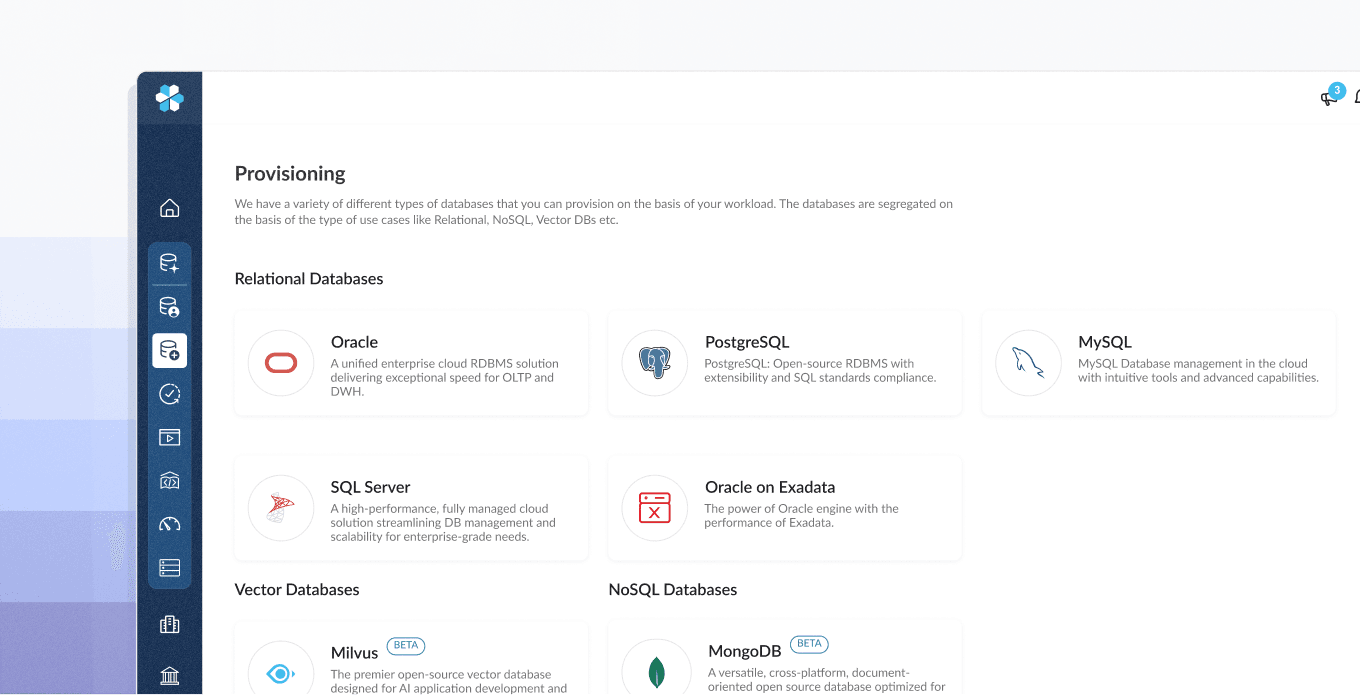
Task: Select the highlighted database-plus provisioning icon
Action: [x=169, y=351]
